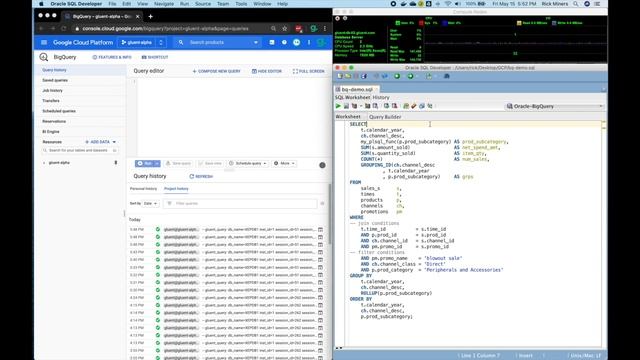Switch to Query Builder tab
The image size is (640, 360).
385,117
